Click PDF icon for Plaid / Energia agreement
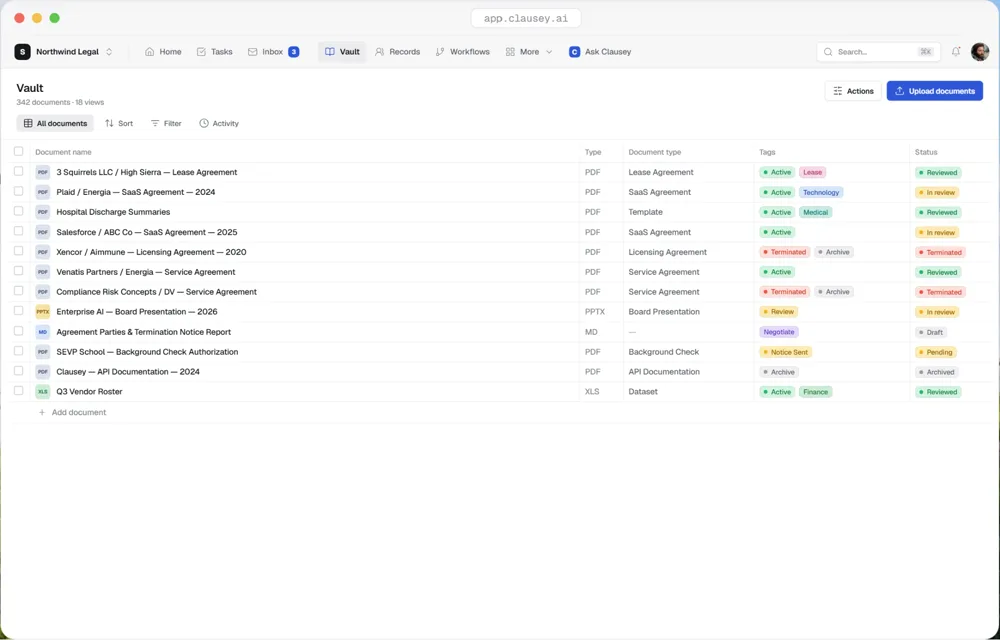The height and width of the screenshot is (640, 1000). [x=43, y=192]
